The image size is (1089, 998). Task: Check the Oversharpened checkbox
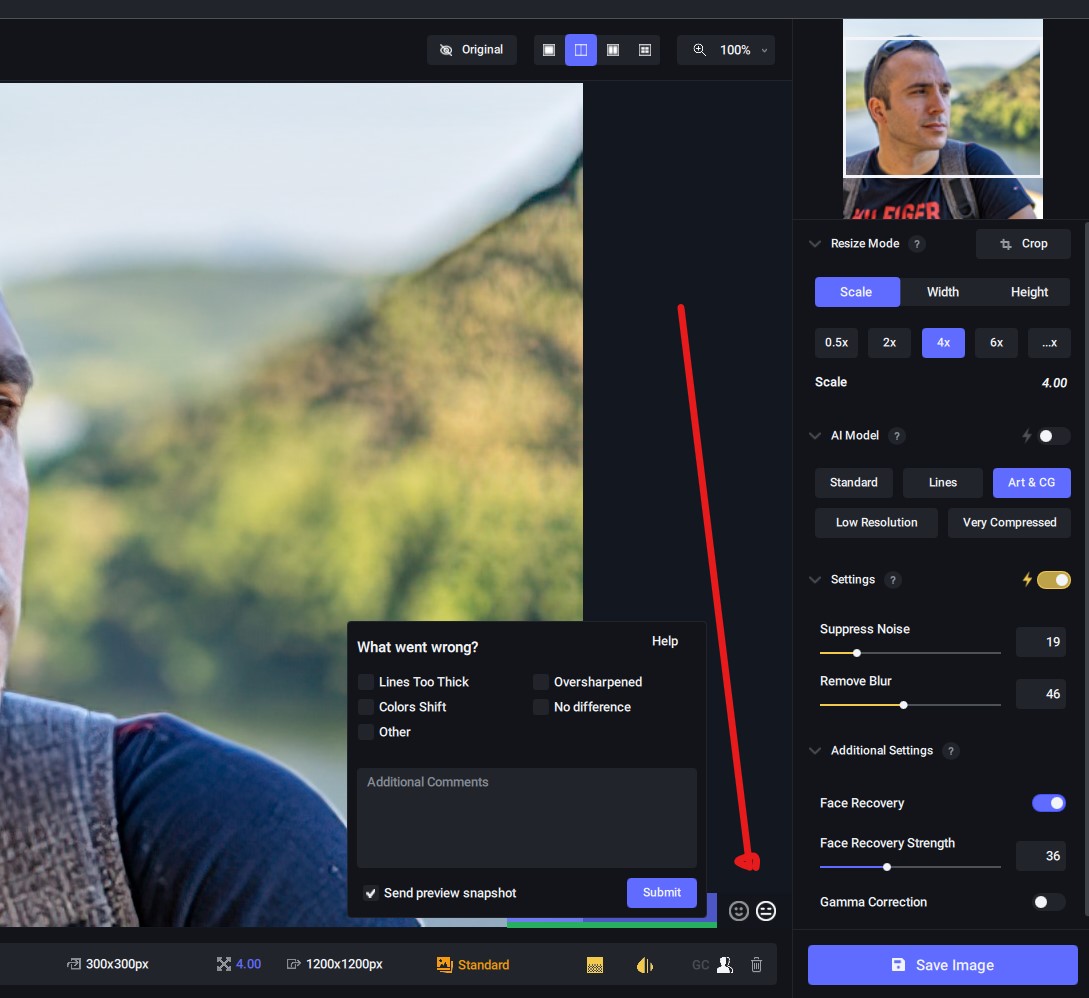click(x=541, y=682)
